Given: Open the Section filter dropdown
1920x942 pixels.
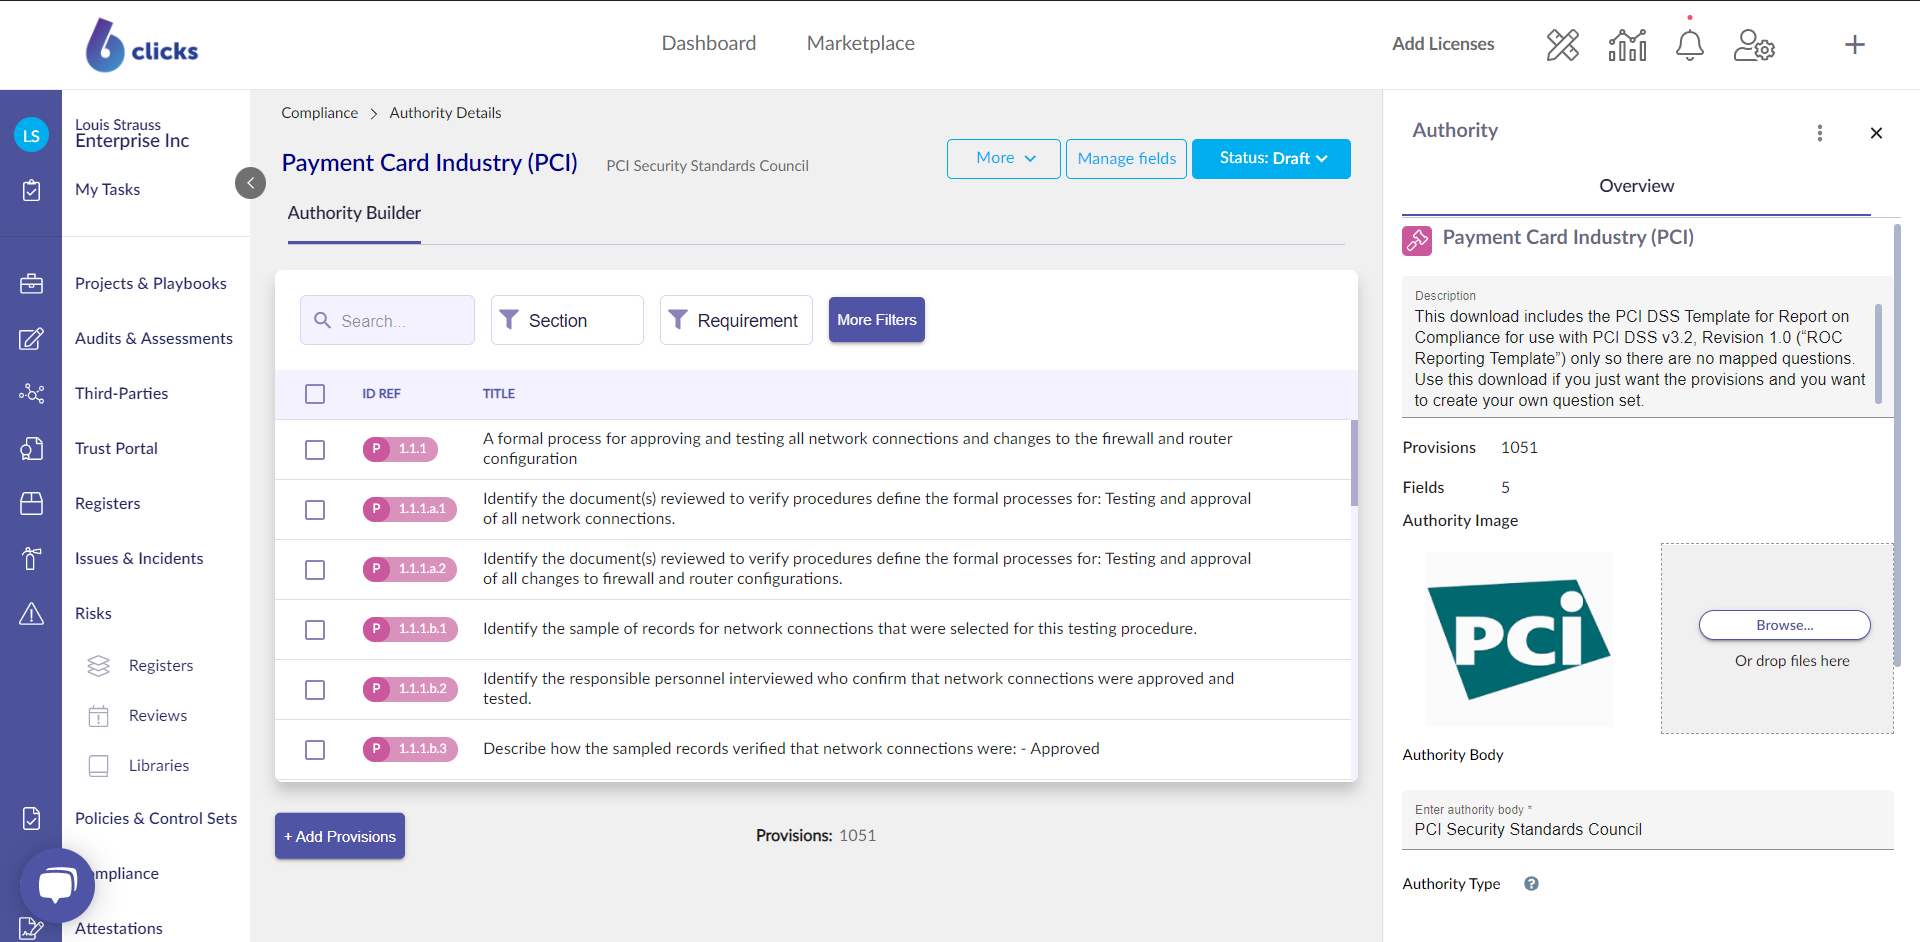Looking at the screenshot, I should (567, 320).
